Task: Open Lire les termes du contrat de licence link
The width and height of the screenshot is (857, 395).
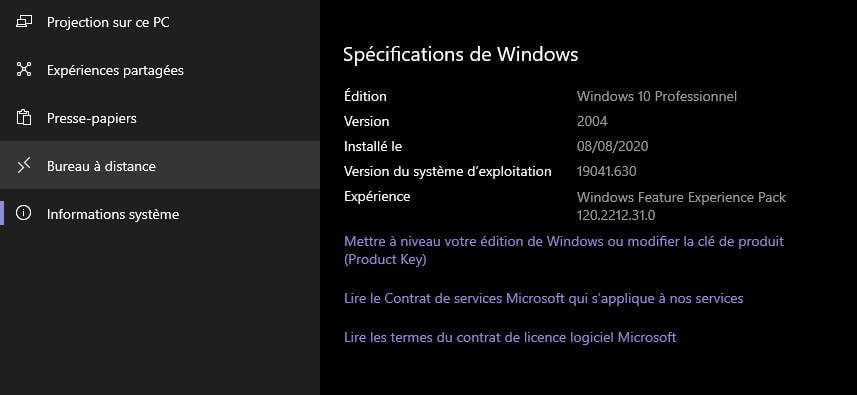Action: (x=510, y=337)
